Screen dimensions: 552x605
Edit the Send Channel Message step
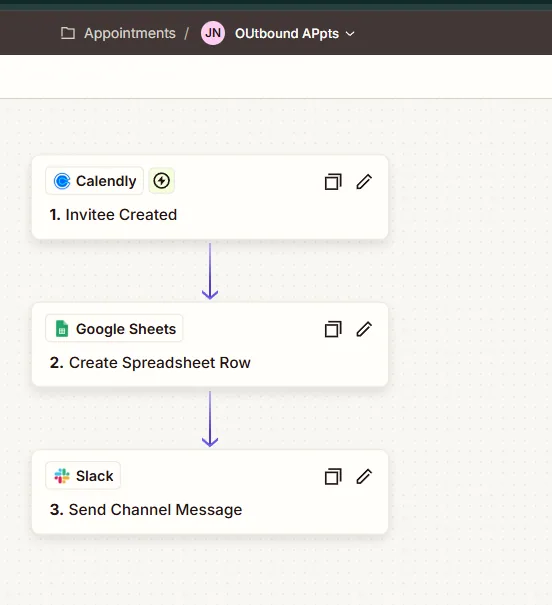point(364,477)
